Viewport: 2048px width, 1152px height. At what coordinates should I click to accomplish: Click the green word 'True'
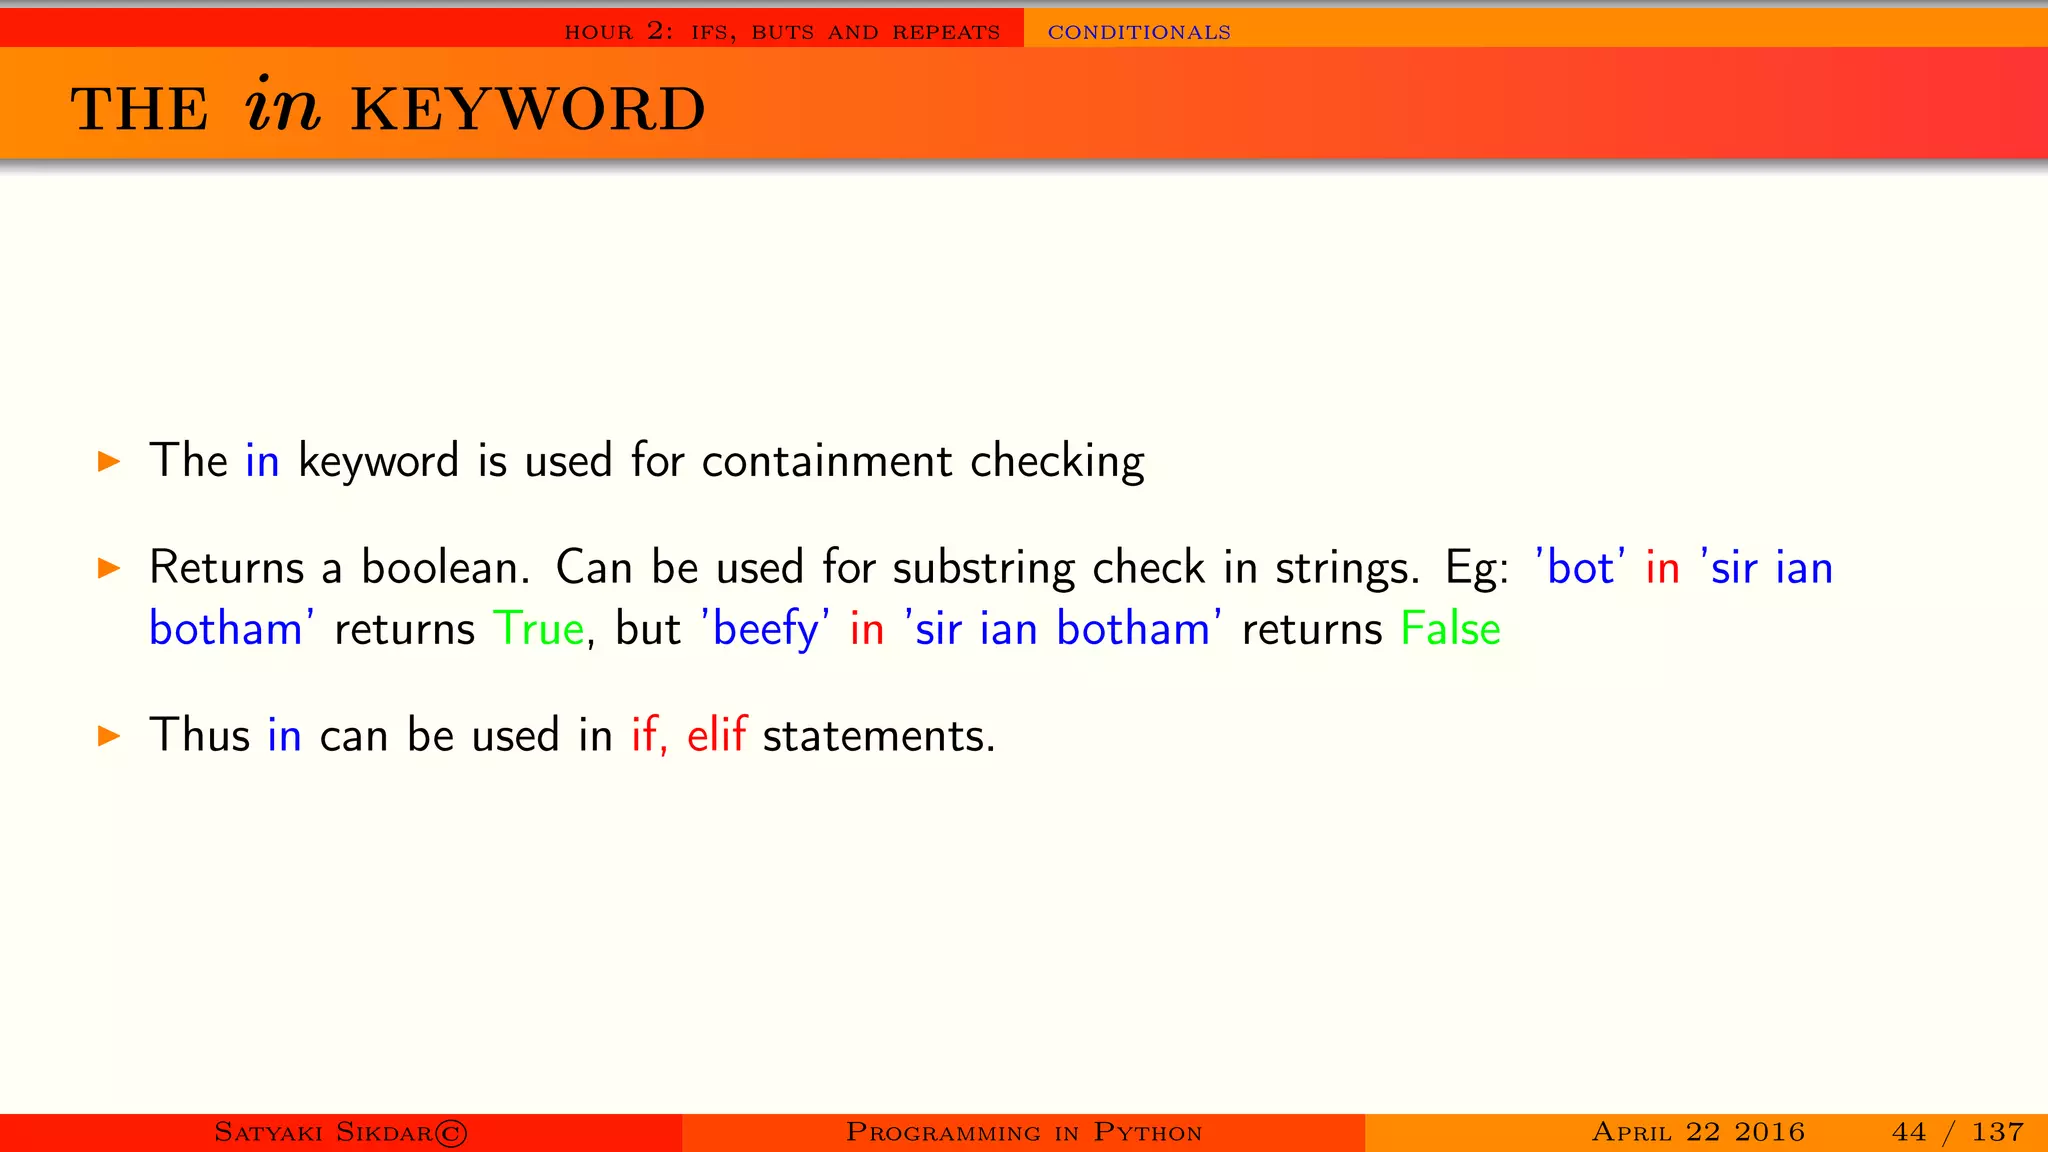point(539,629)
